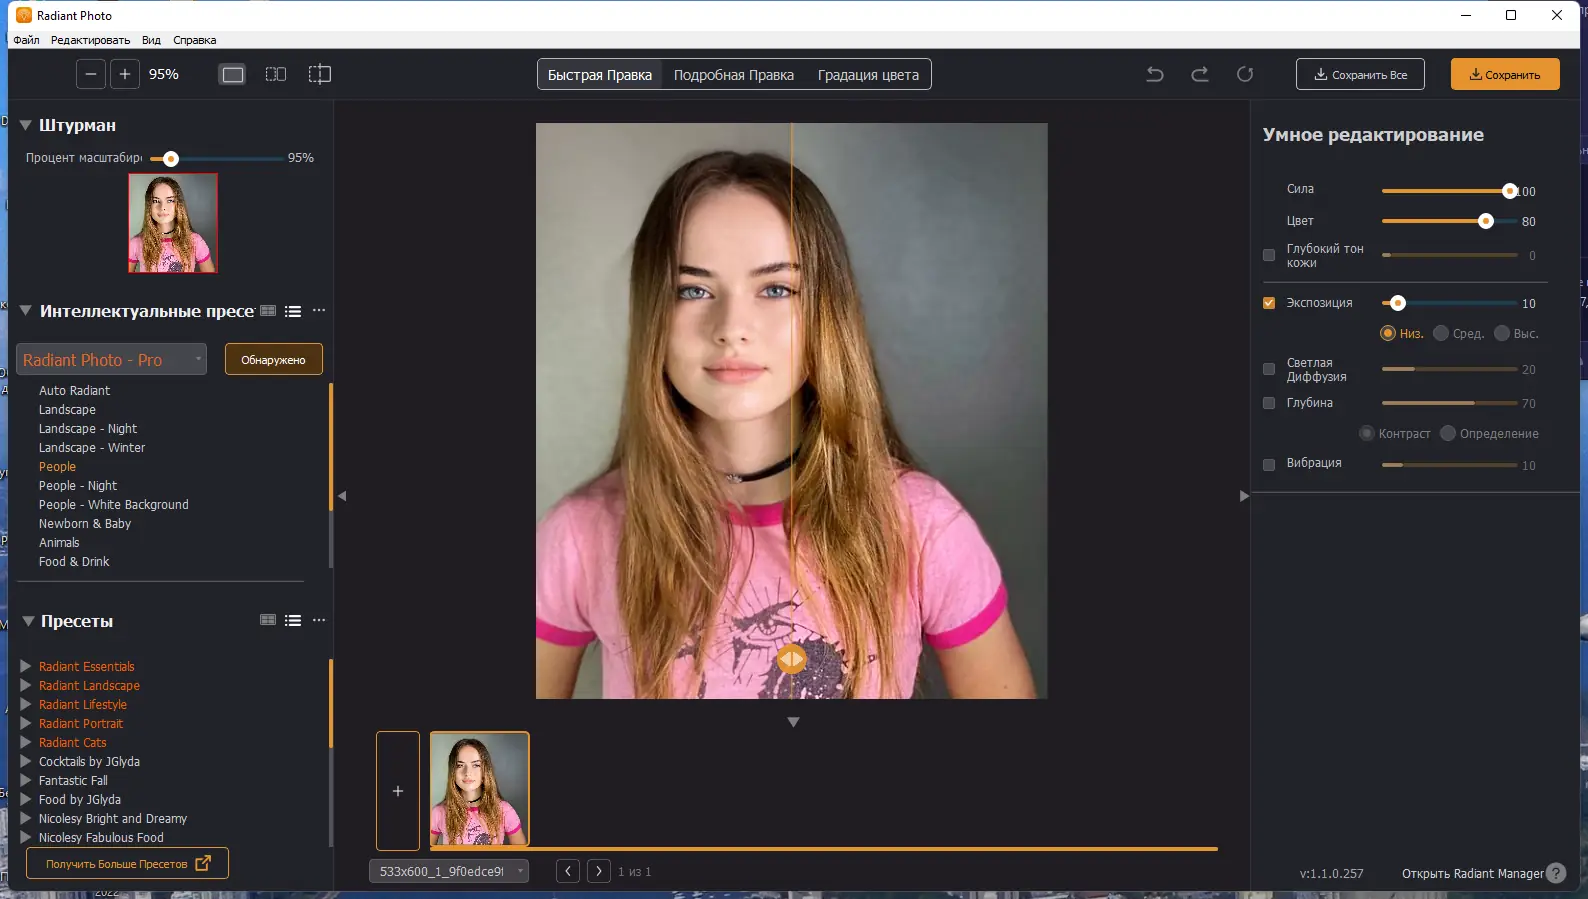Image resolution: width=1588 pixels, height=899 pixels.
Task: Click the orange Сохранить button
Action: pyautogui.click(x=1505, y=75)
